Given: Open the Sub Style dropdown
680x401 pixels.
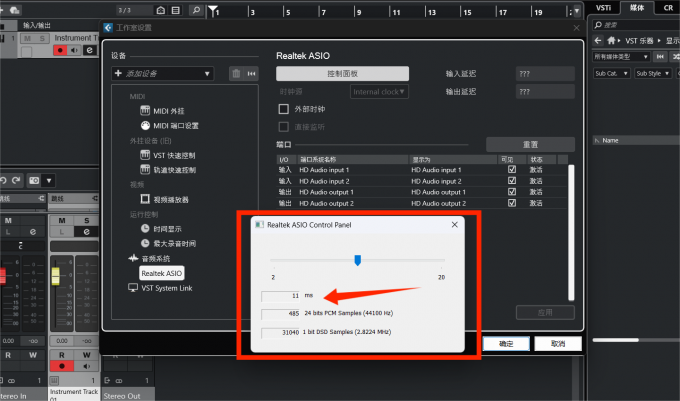Looking at the screenshot, I should tap(653, 73).
